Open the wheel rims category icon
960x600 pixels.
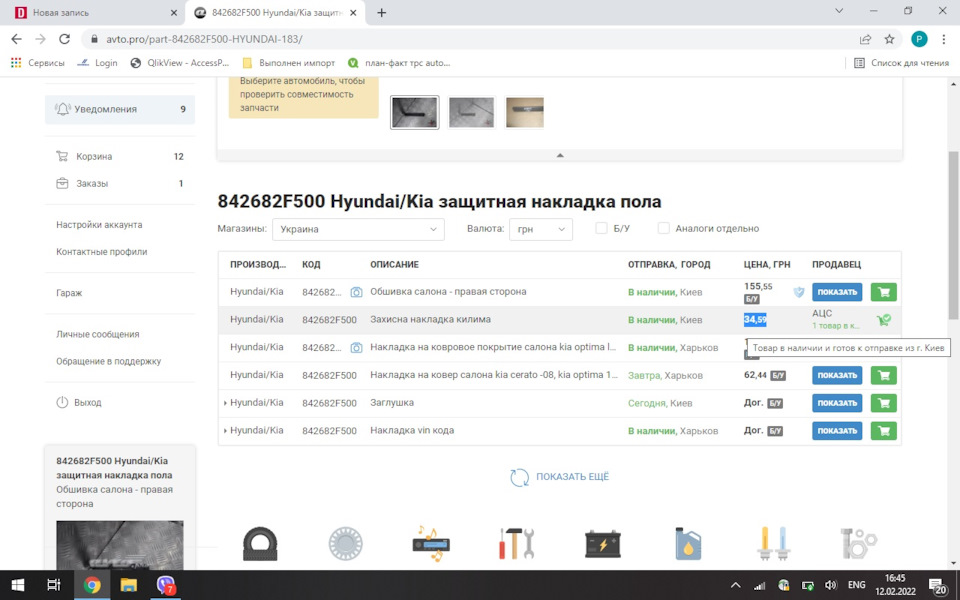346,544
